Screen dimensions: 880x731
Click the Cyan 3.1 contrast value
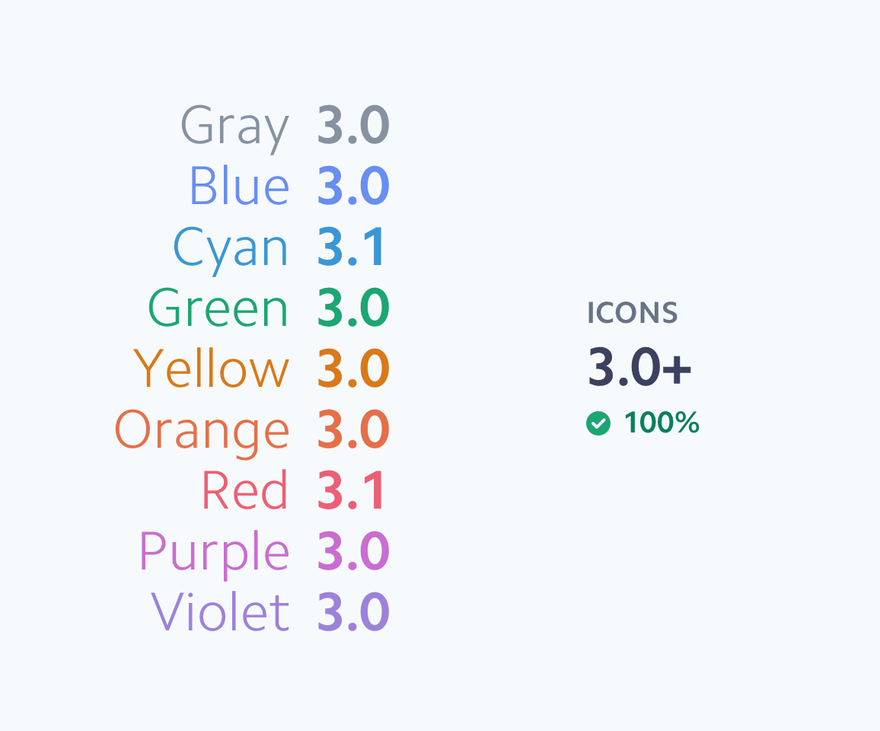[351, 246]
